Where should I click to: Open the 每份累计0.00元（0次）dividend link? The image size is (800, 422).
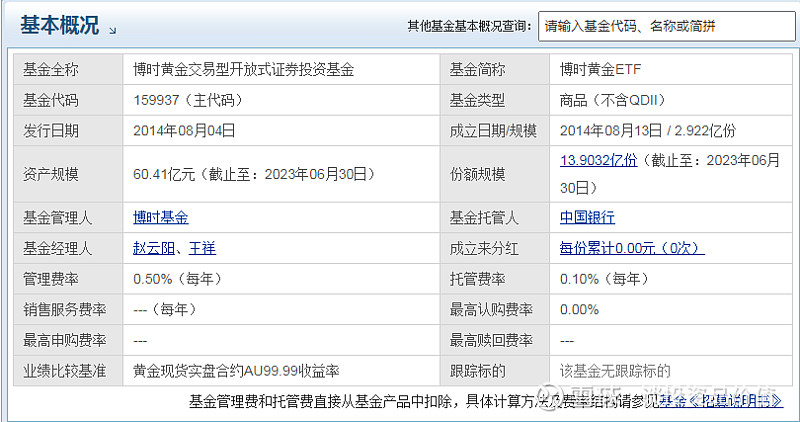(632, 248)
